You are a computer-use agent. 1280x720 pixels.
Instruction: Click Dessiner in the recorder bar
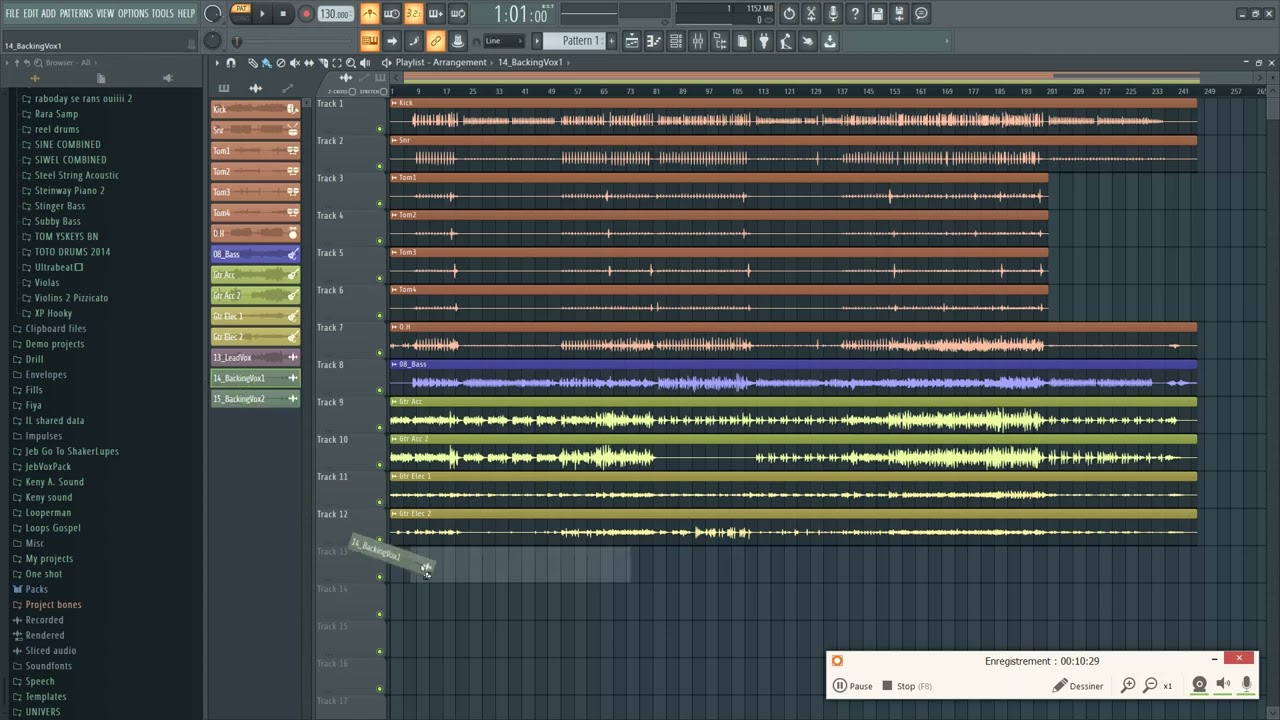(1078, 686)
